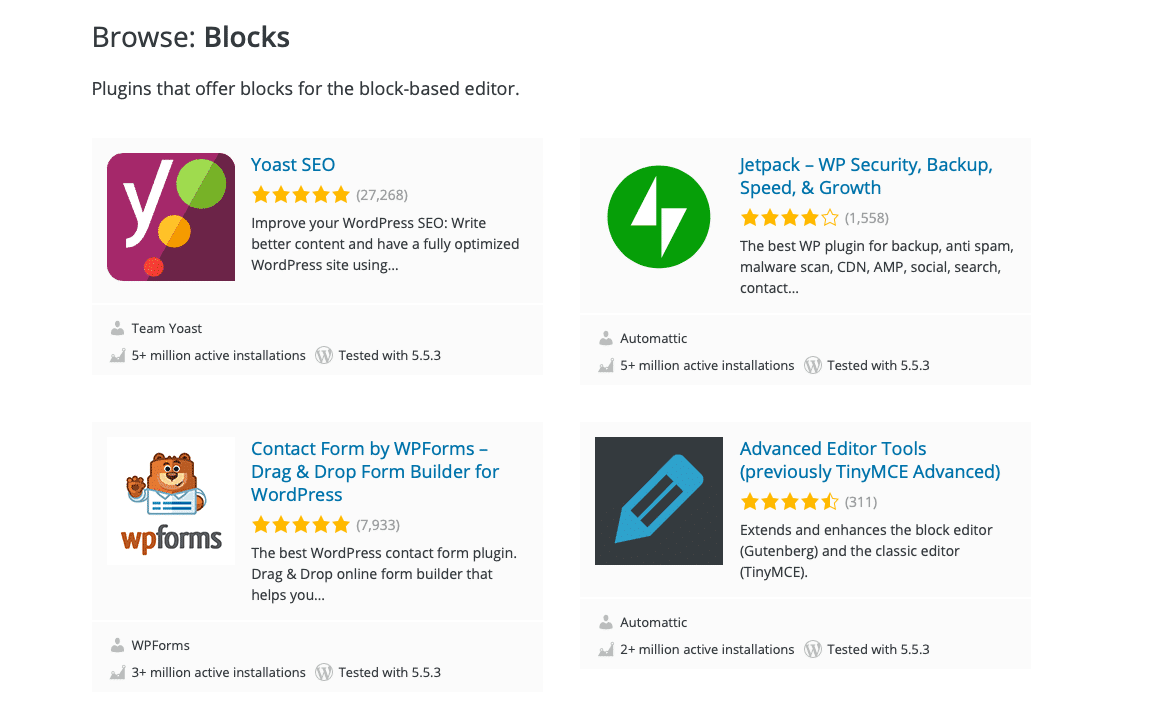Viewport: 1159px width, 722px height.
Task: Click Automattic author name under Jetpack
Action: click(x=654, y=338)
